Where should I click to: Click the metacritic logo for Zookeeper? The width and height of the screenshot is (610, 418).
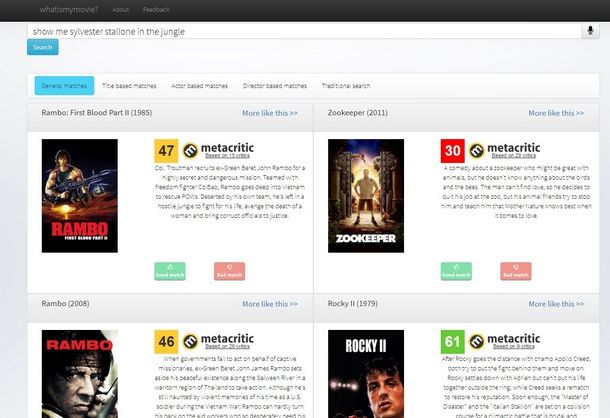pyautogui.click(x=504, y=148)
